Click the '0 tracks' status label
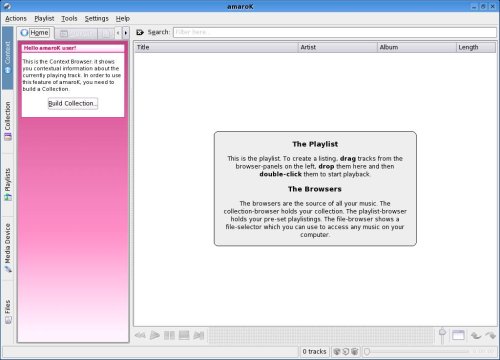The image size is (500, 360). tap(314, 352)
